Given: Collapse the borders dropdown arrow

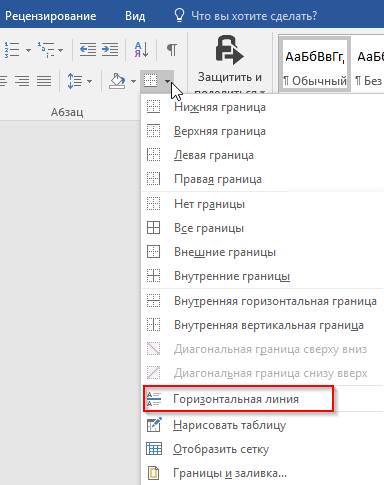Looking at the screenshot, I should (x=167, y=81).
